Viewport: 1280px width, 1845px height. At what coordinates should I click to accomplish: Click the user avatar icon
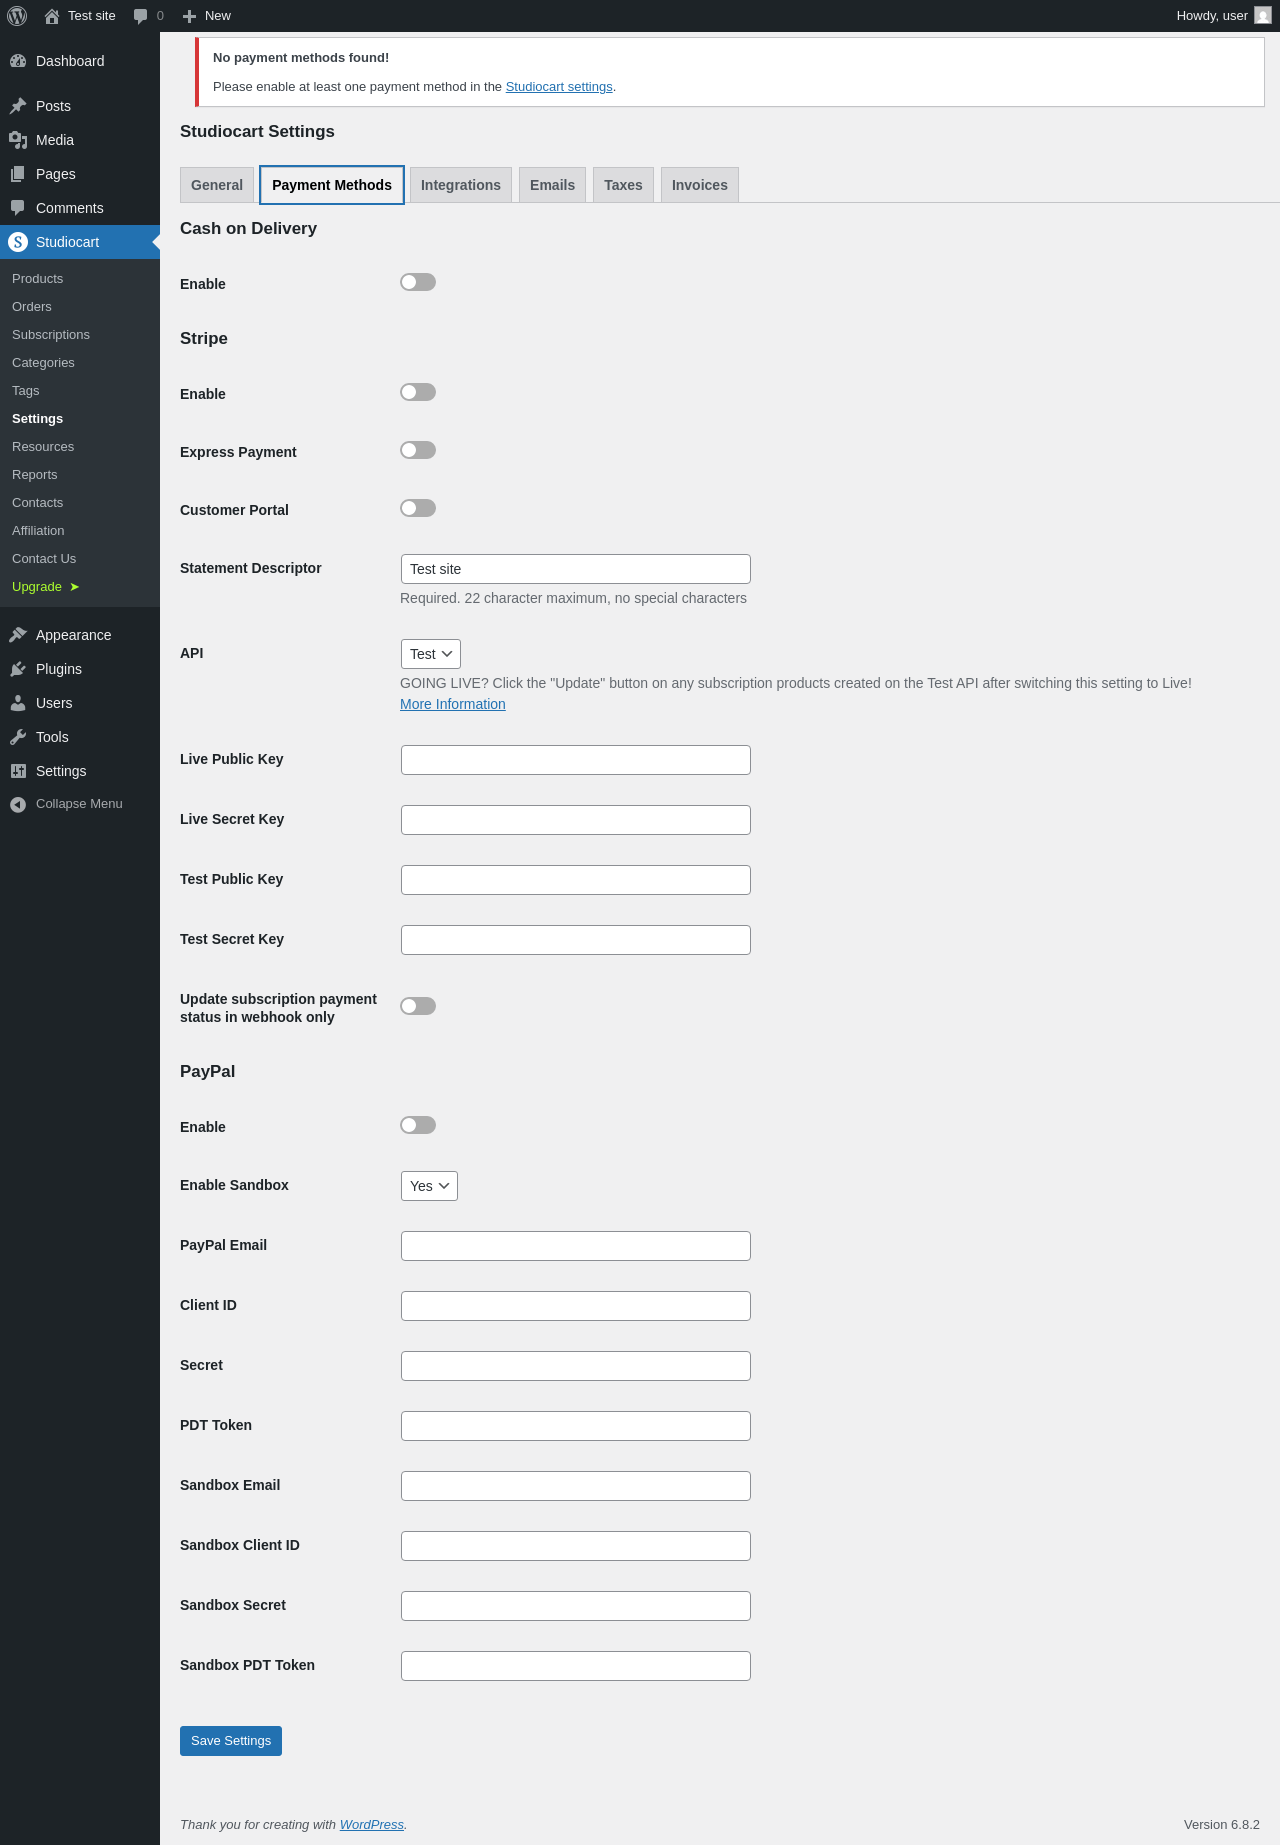coord(1263,16)
